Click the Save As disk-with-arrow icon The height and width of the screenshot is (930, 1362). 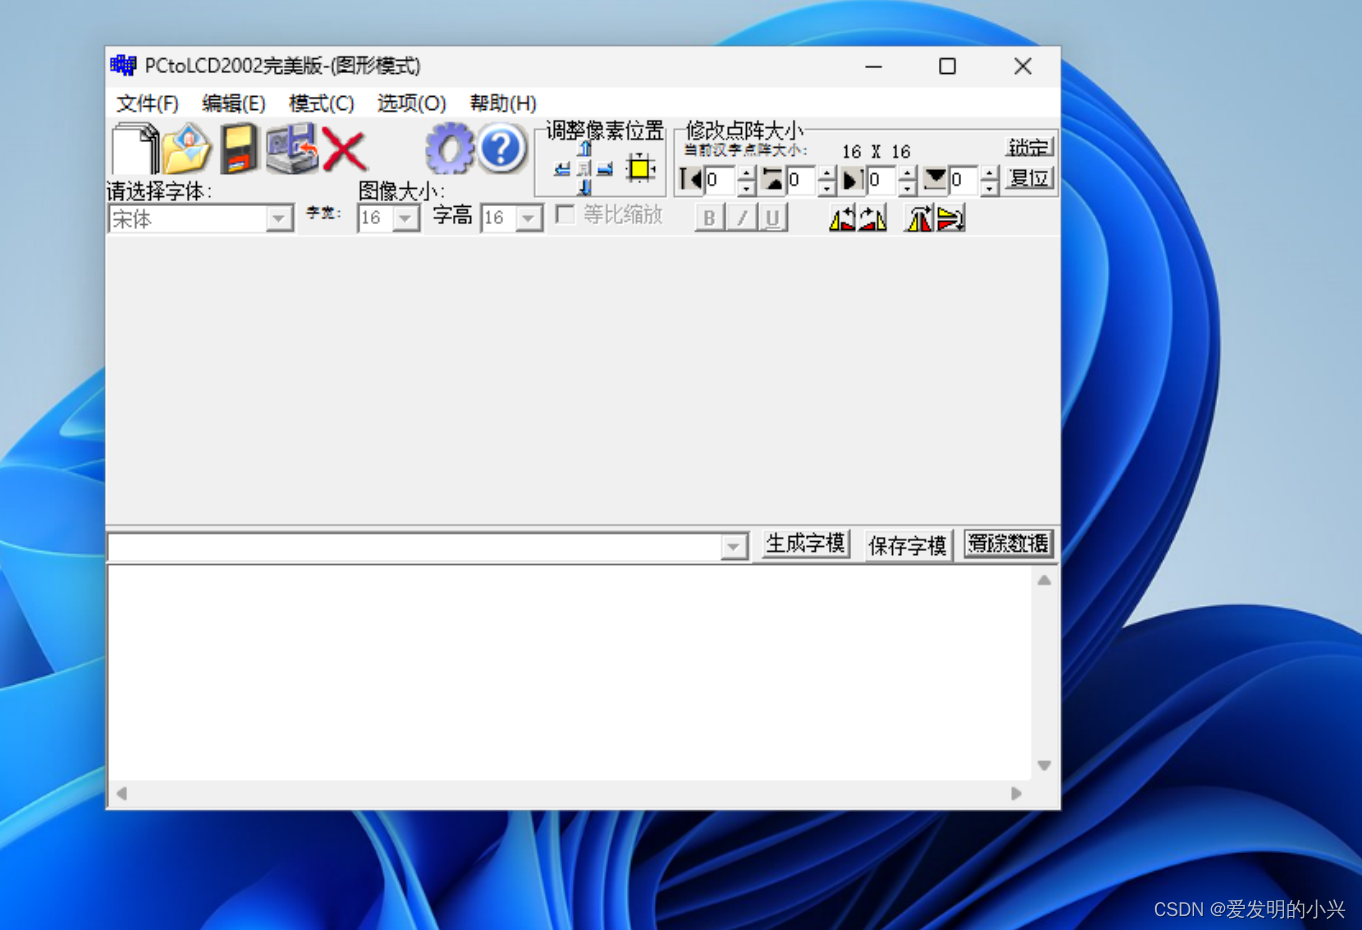(291, 149)
